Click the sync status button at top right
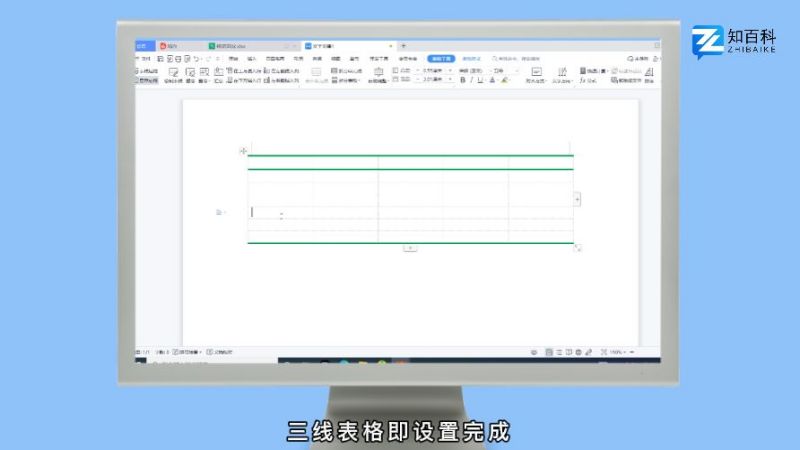 tap(637, 59)
